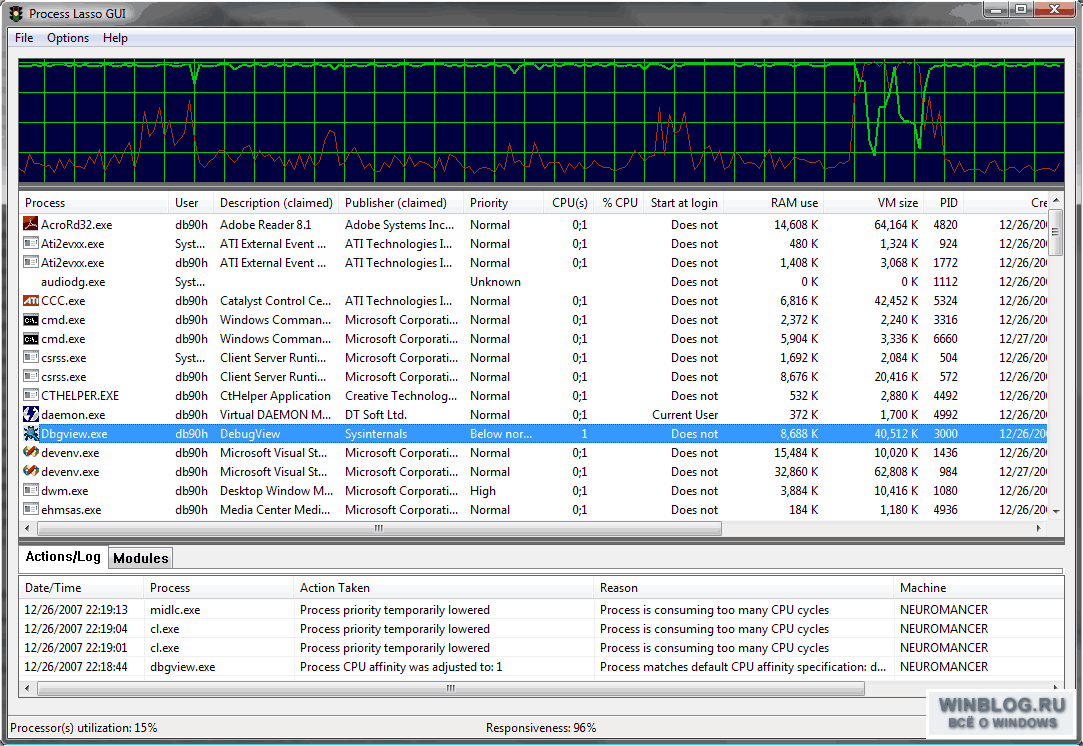1083x746 pixels.
Task: Click the CCC.exe ATI Catalyst icon
Action: click(30, 300)
